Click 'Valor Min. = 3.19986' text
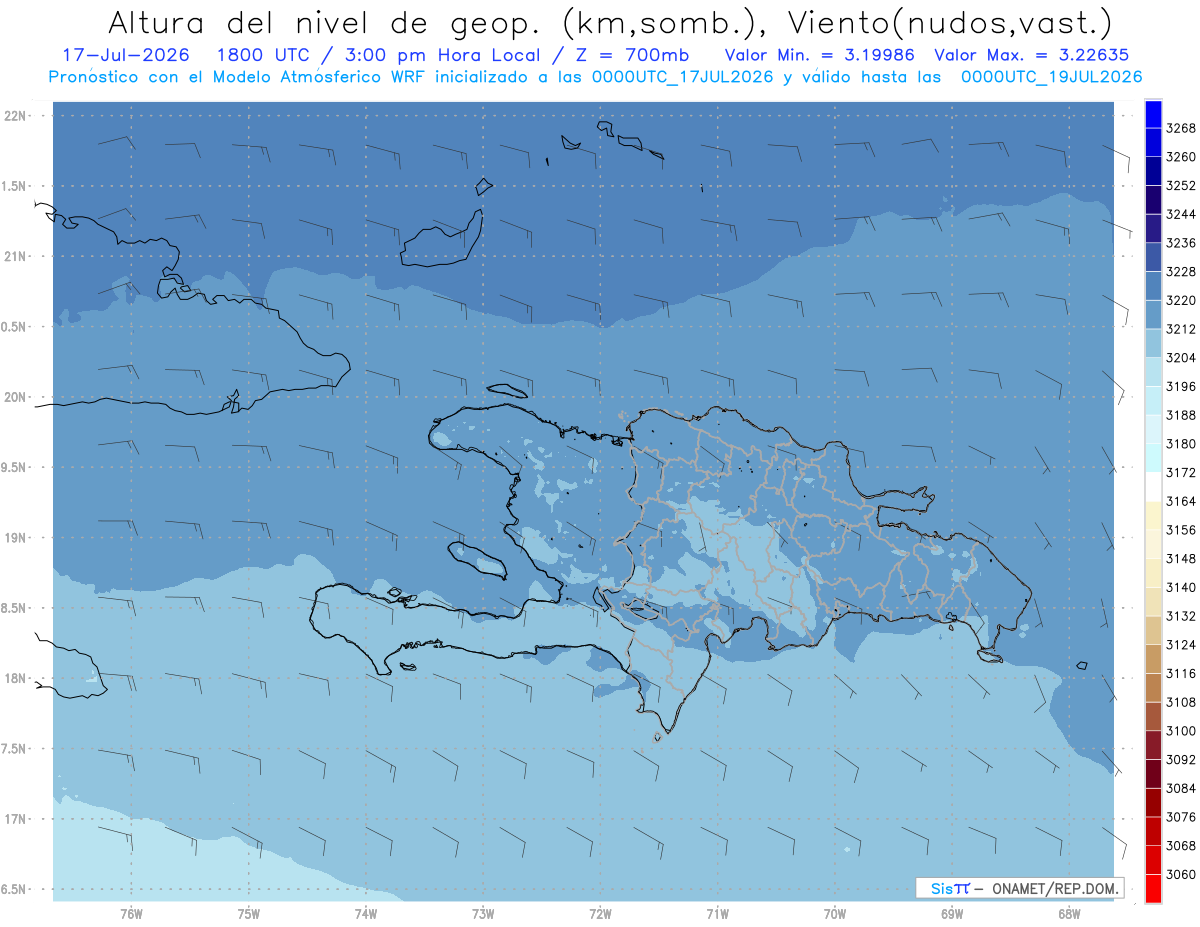Screen dimensions: 1200x927 click(x=821, y=55)
